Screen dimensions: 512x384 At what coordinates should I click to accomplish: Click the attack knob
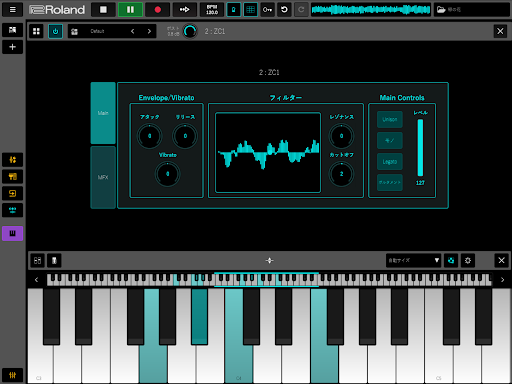[149, 136]
